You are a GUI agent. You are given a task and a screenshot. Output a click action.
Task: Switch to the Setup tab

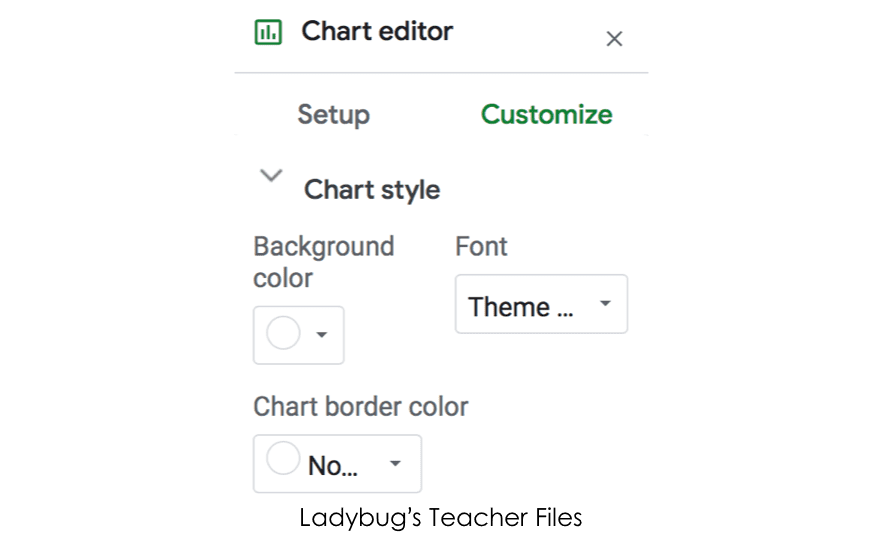click(333, 115)
